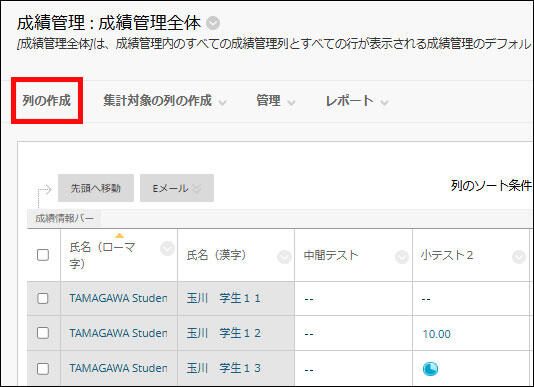
Task: Click the 先頭へ移動 button
Action: tap(96, 188)
